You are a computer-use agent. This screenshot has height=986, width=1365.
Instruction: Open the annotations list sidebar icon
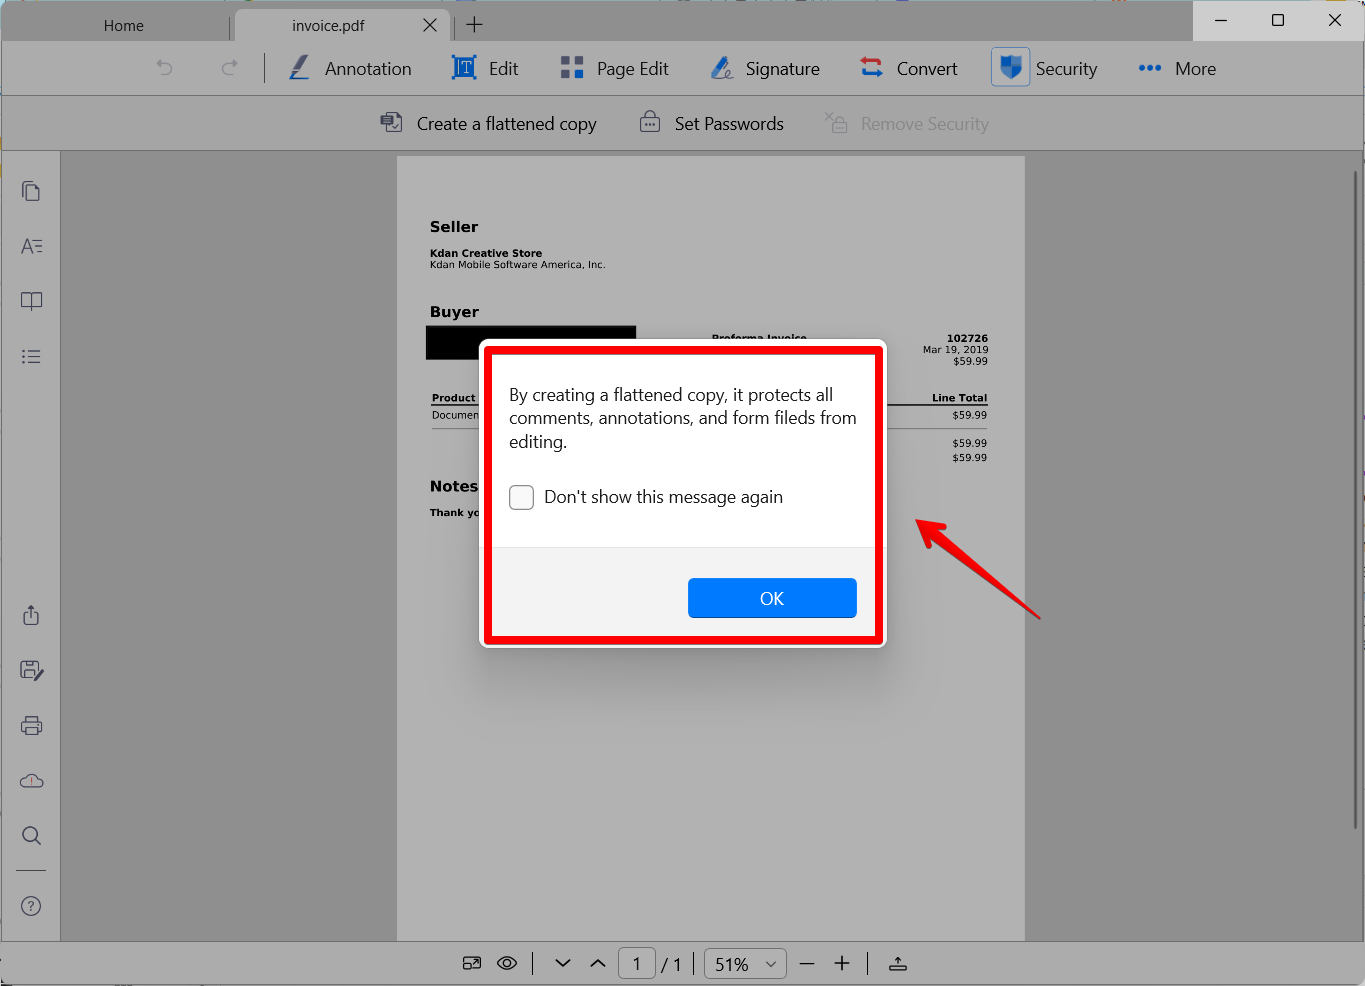(31, 246)
